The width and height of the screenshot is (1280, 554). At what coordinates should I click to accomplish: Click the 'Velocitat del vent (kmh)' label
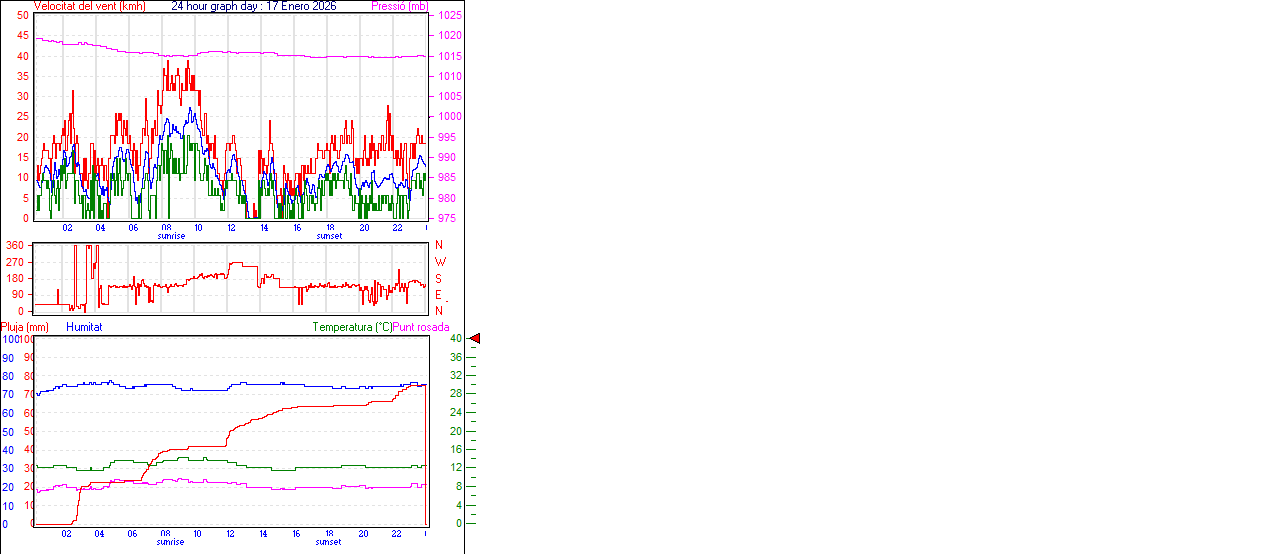point(89,6)
